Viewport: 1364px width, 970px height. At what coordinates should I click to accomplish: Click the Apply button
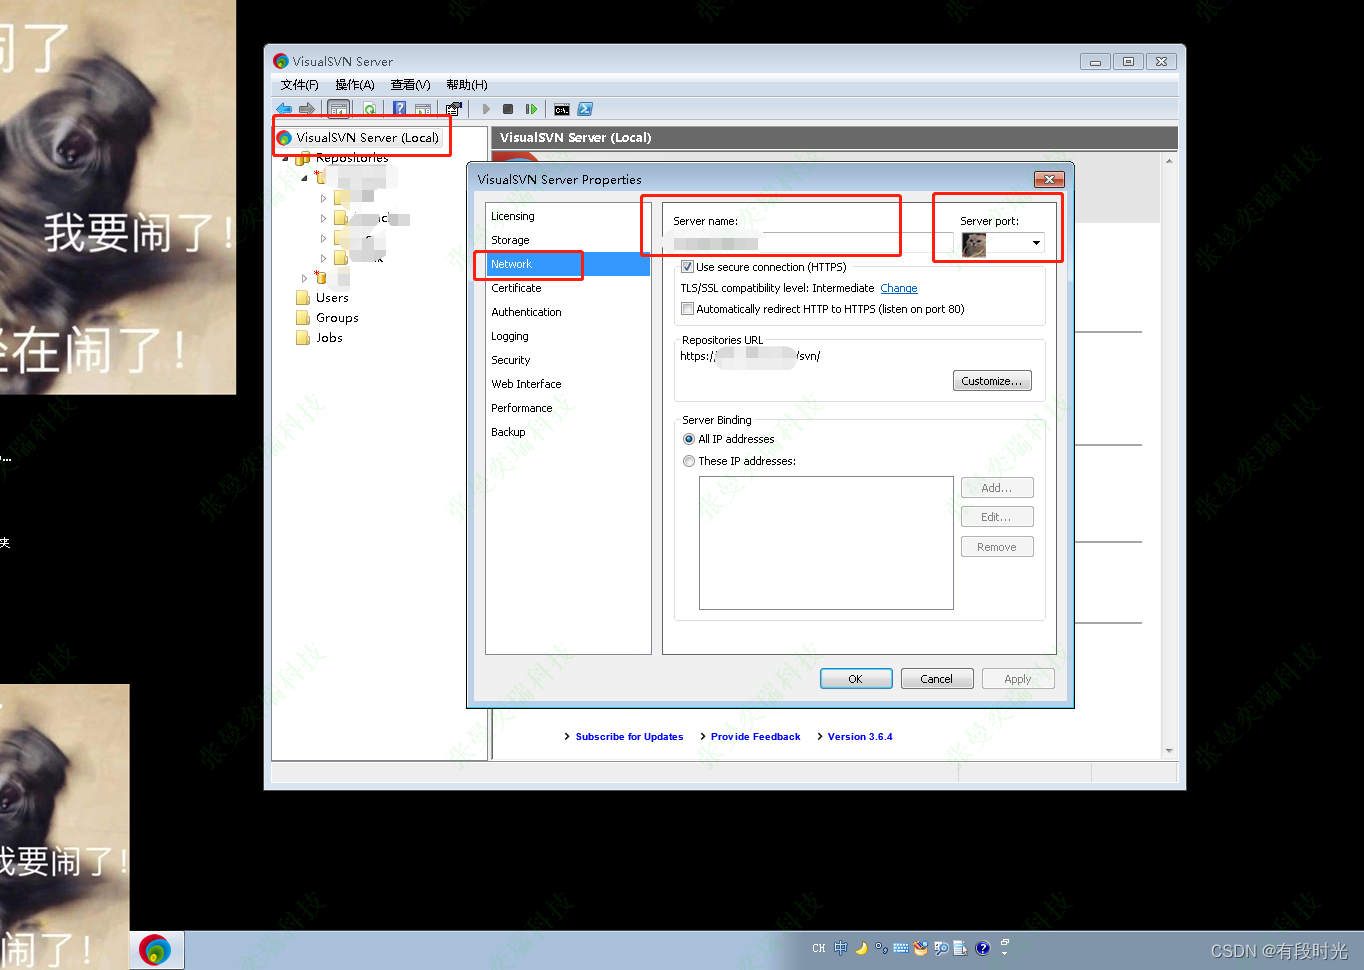pos(1018,679)
